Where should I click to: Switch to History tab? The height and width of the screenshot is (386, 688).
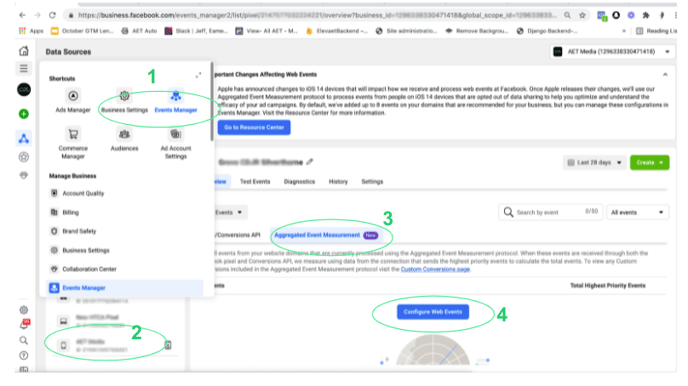pyautogui.click(x=338, y=182)
